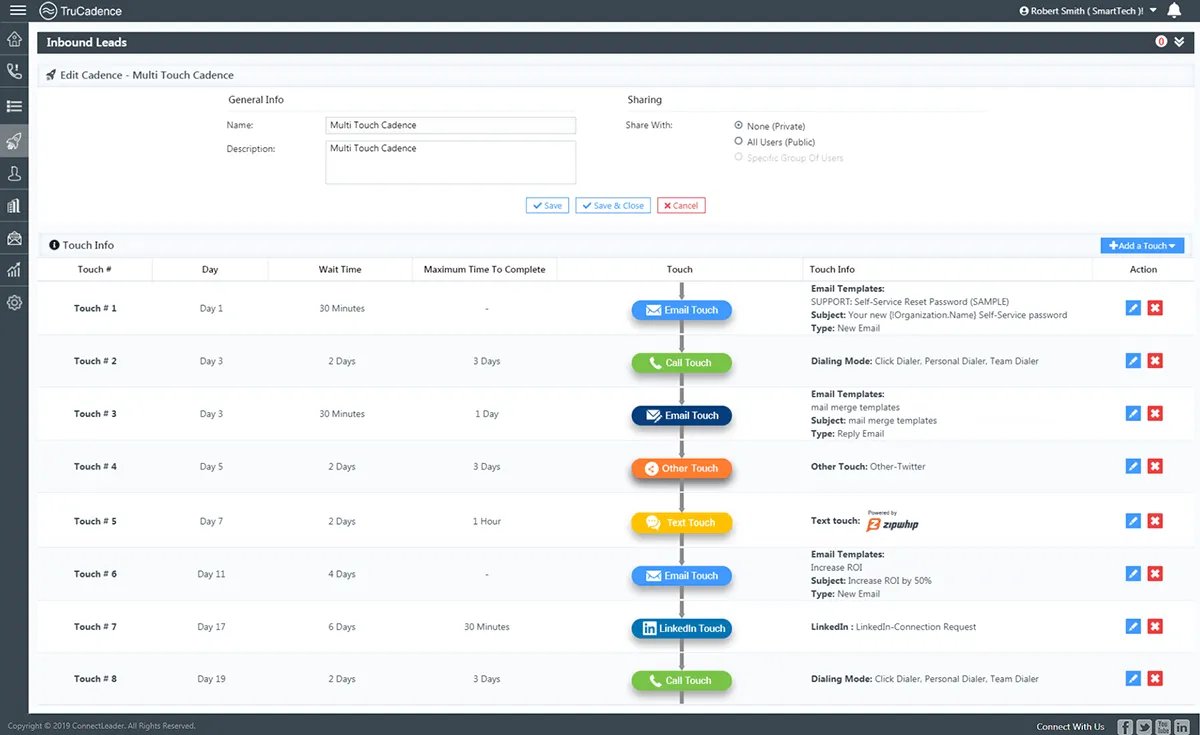Select None (Private) sharing option
This screenshot has height=735, width=1200.
click(739, 126)
